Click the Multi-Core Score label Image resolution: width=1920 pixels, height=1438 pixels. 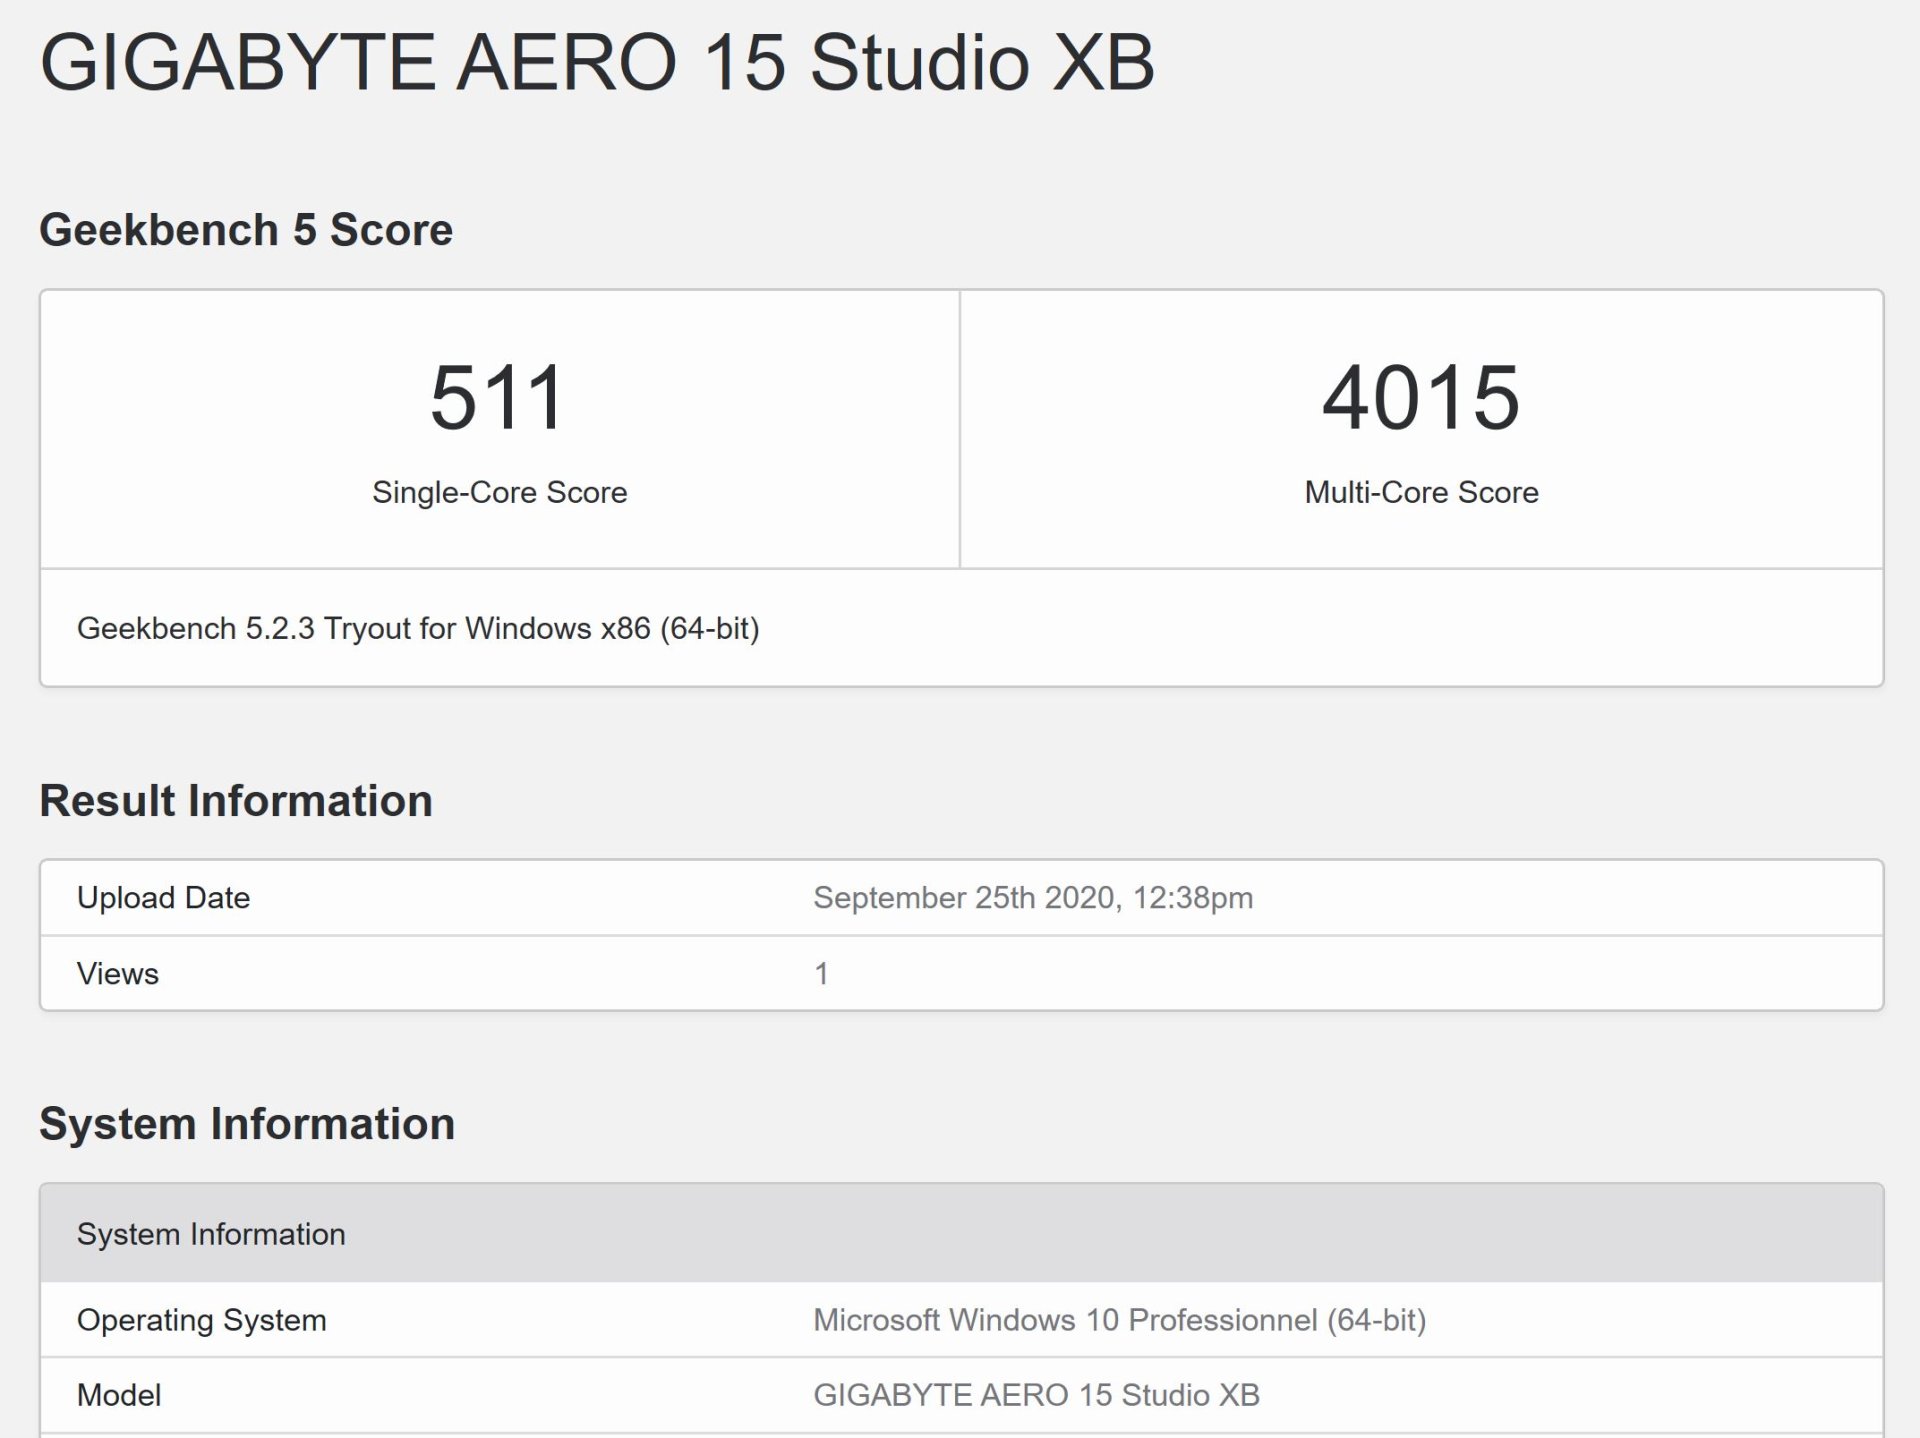click(1421, 492)
